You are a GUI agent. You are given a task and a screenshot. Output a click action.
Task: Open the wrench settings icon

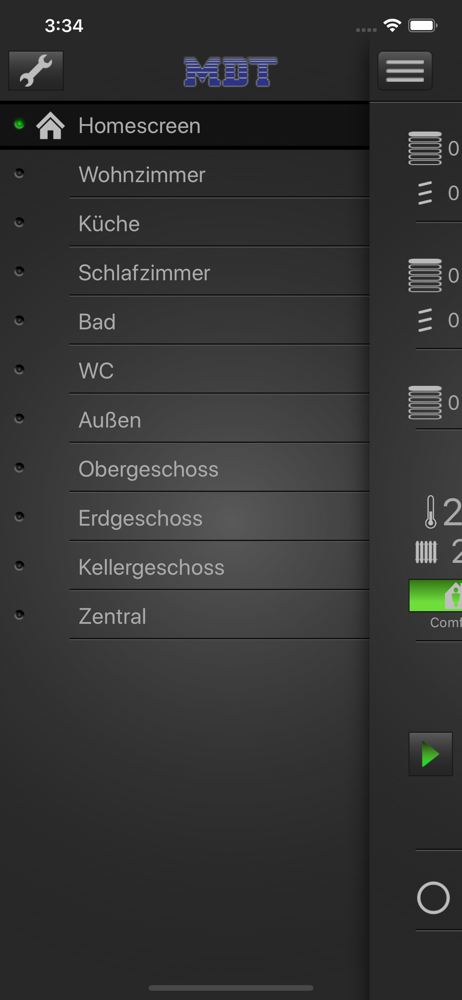pos(36,71)
